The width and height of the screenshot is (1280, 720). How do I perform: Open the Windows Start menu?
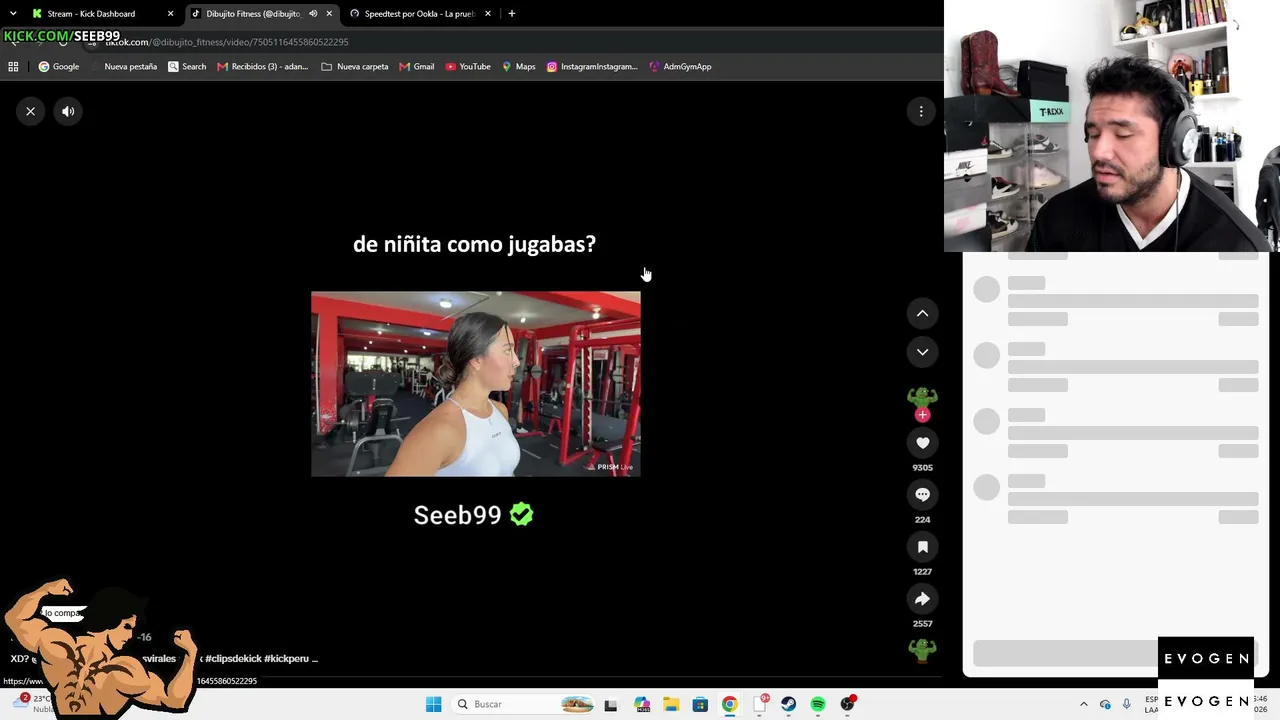tap(433, 704)
